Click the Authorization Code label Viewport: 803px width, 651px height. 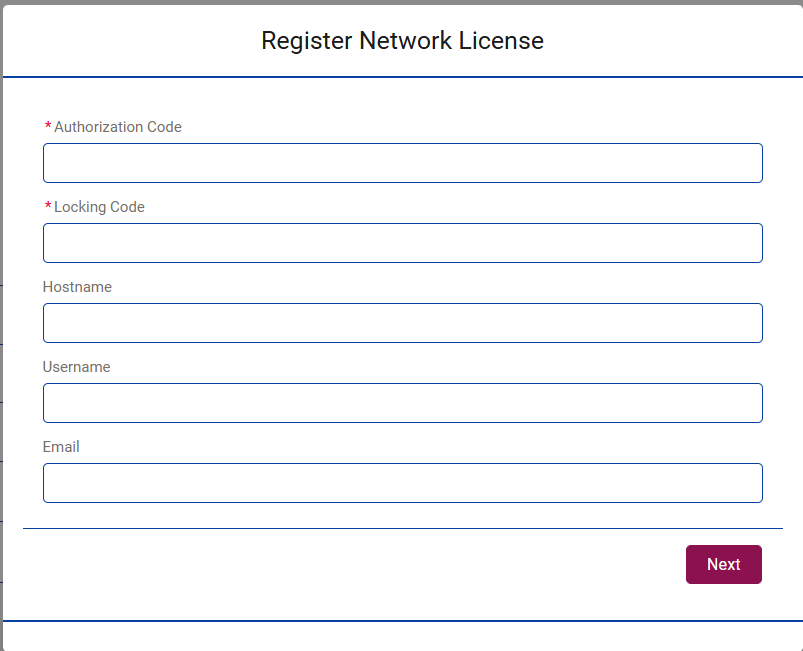118,127
